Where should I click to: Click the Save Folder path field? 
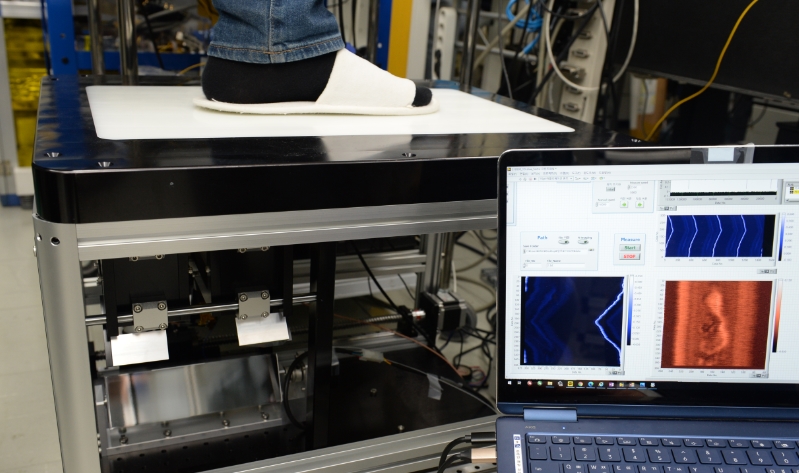point(555,251)
